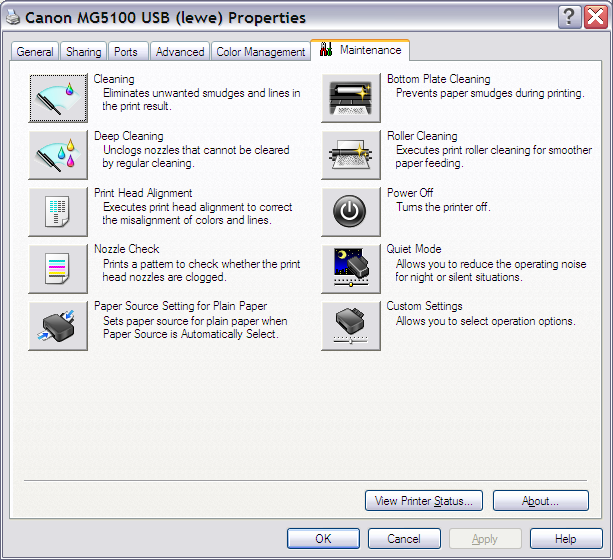The image size is (613, 560).
Task: Click the Apply button
Action: pyautogui.click(x=485, y=538)
